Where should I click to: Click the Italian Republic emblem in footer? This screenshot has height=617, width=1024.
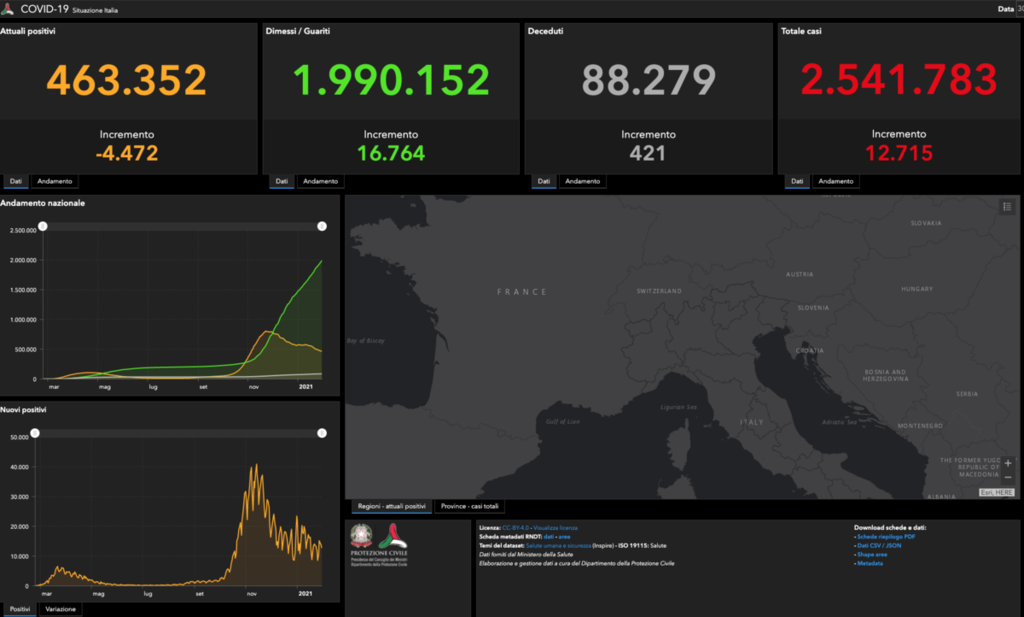pos(361,539)
